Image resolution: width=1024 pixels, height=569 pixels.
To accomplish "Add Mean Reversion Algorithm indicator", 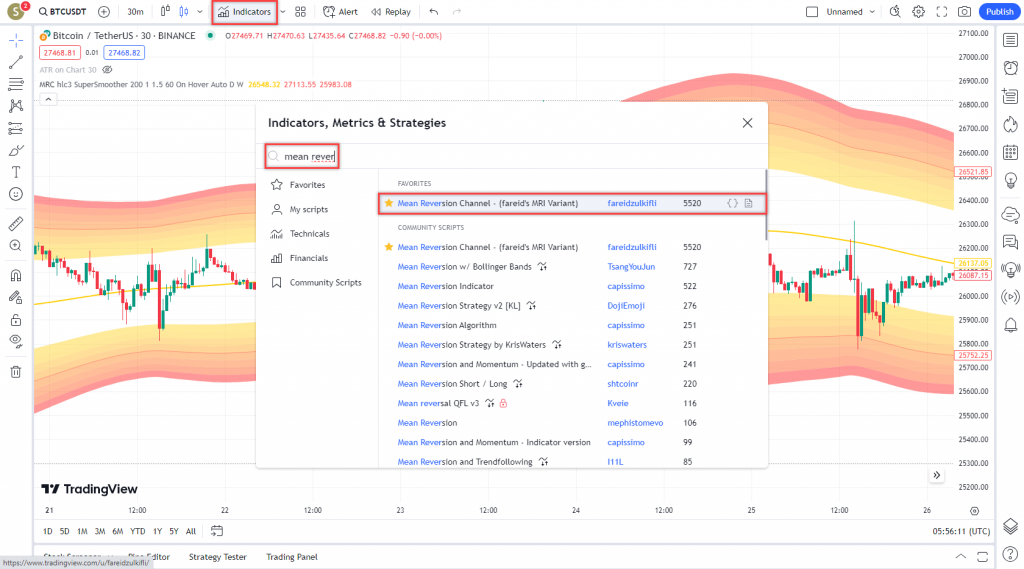I will (x=447, y=325).
